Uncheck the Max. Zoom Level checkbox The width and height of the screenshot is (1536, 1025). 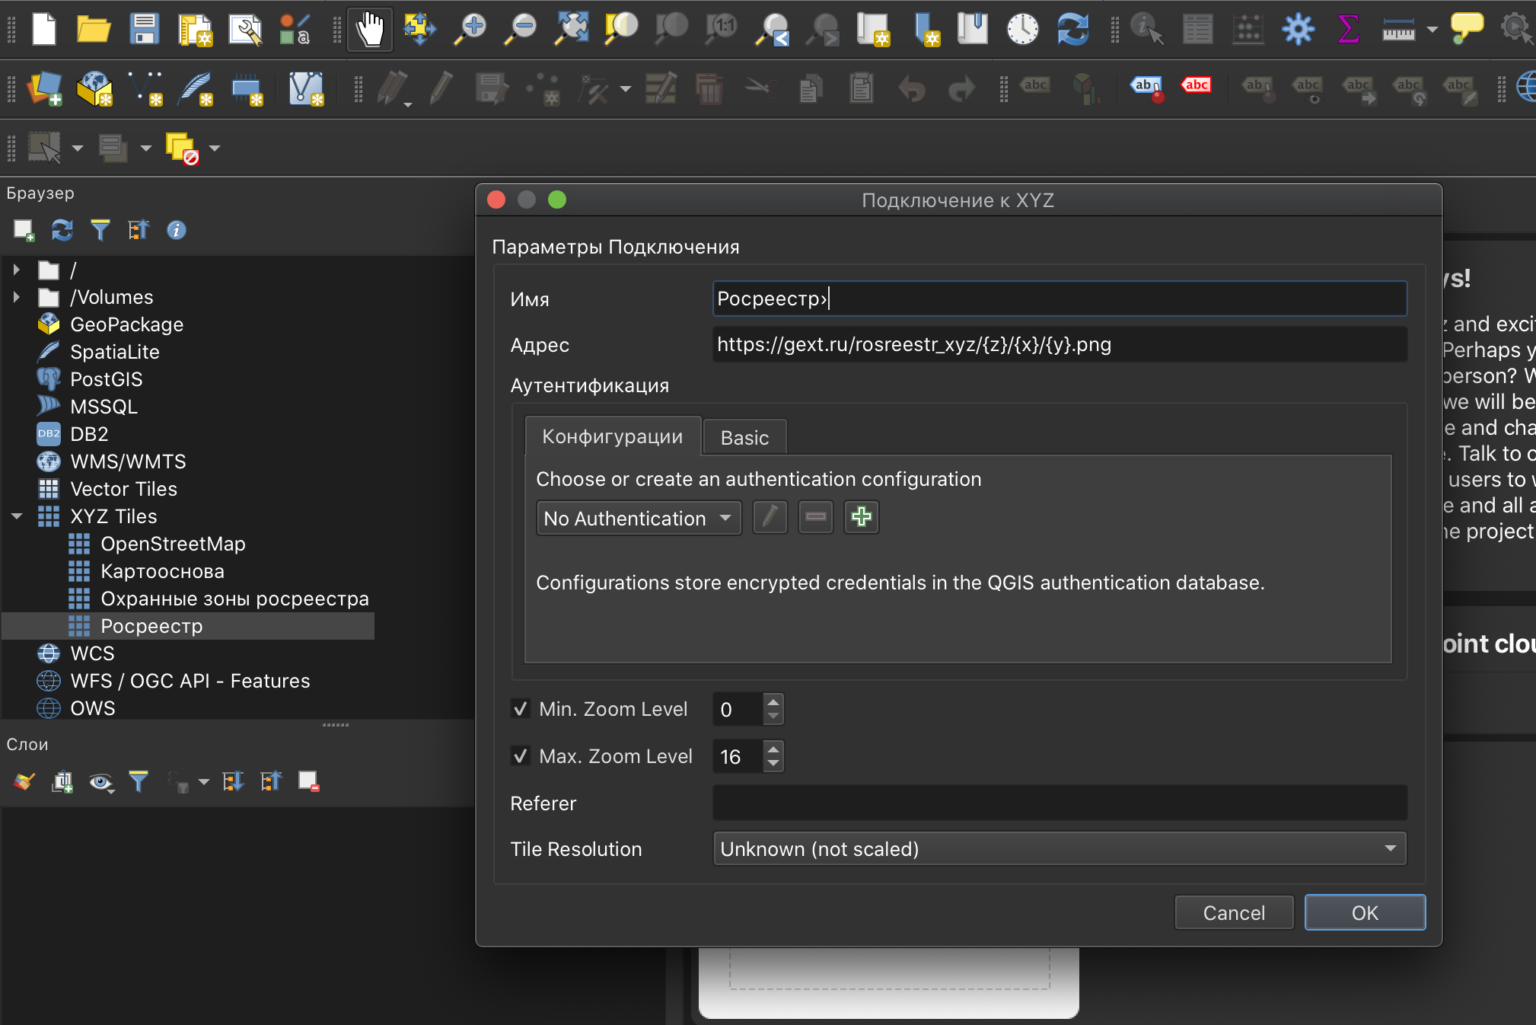(520, 756)
